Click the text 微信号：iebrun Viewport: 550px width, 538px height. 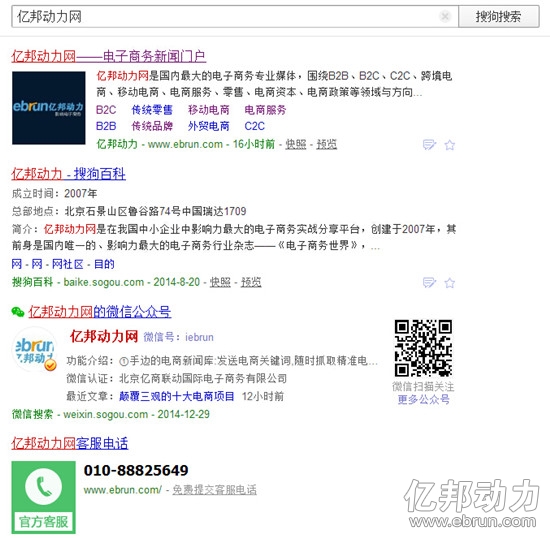point(179,337)
